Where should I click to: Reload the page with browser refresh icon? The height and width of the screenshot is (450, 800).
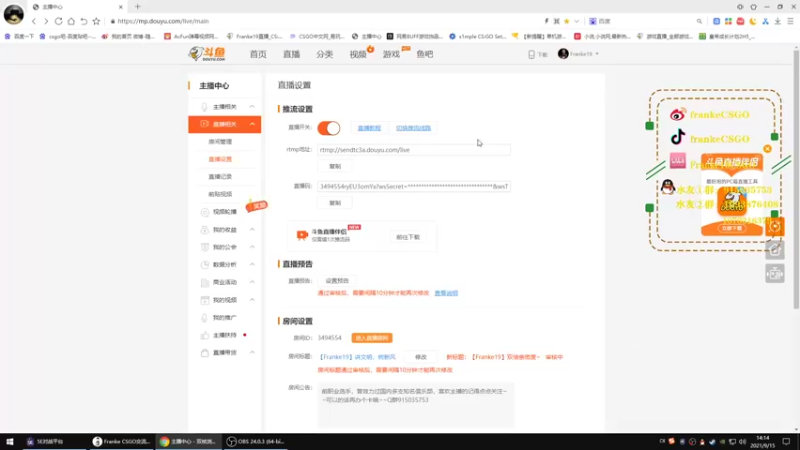coord(58,21)
